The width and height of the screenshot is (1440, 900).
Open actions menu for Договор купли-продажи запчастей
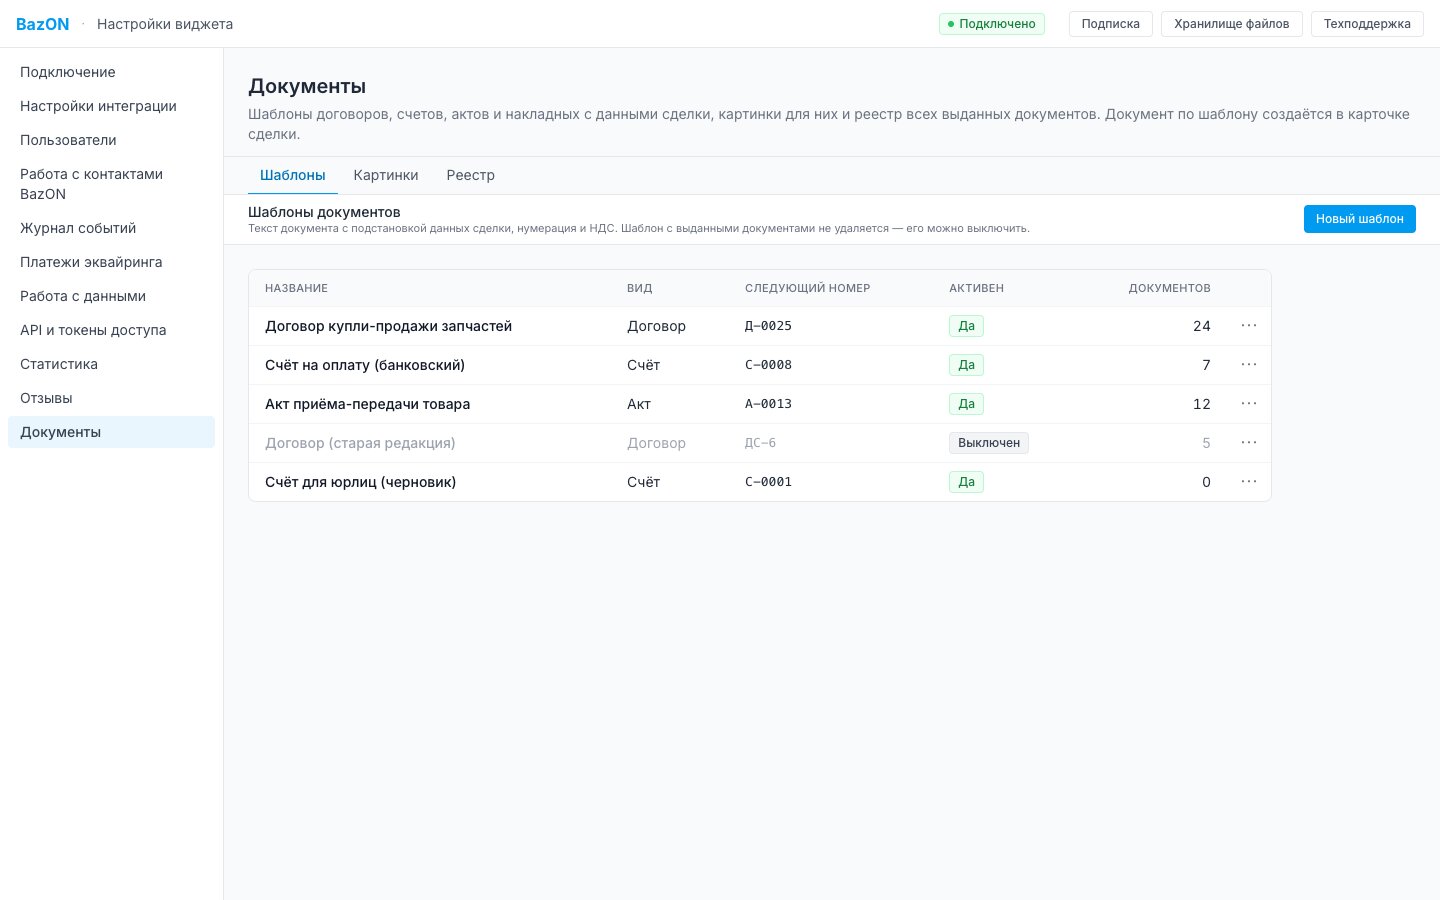click(x=1249, y=326)
